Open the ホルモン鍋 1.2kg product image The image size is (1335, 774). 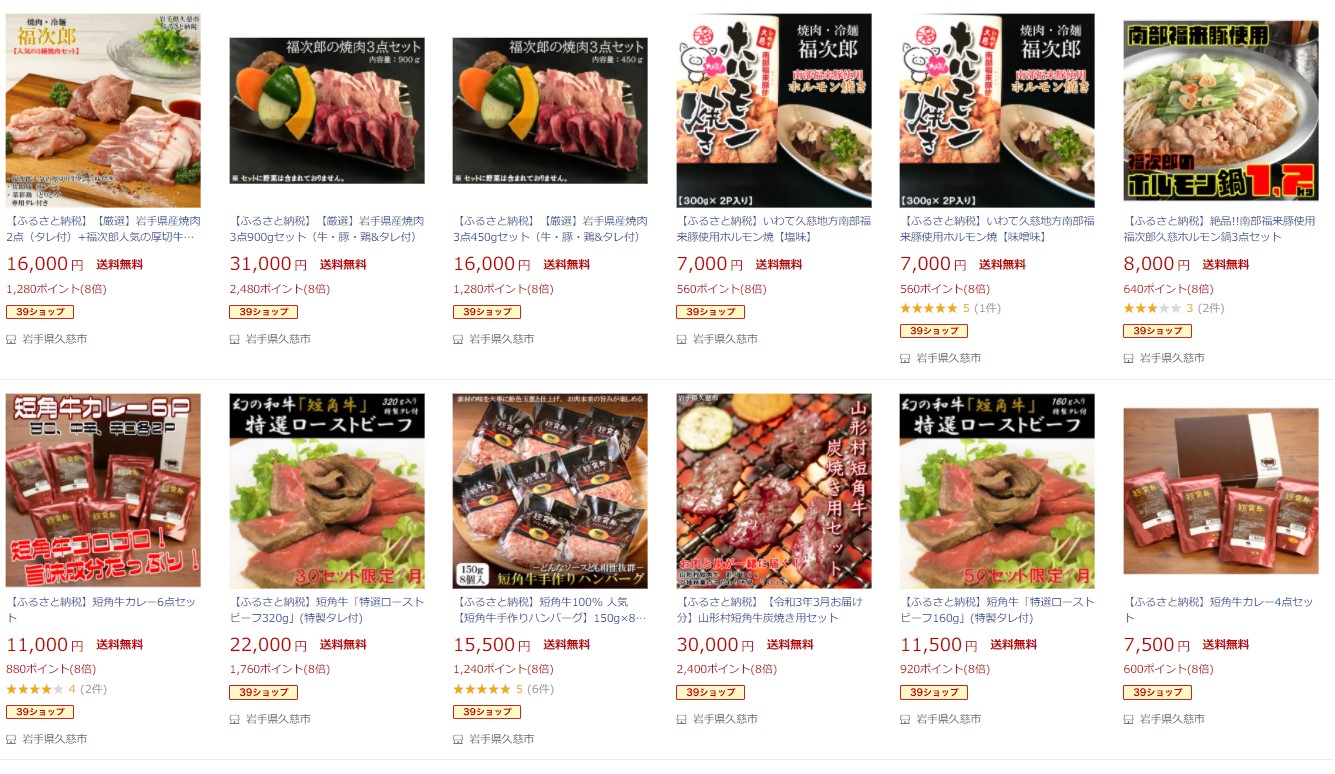(1221, 110)
